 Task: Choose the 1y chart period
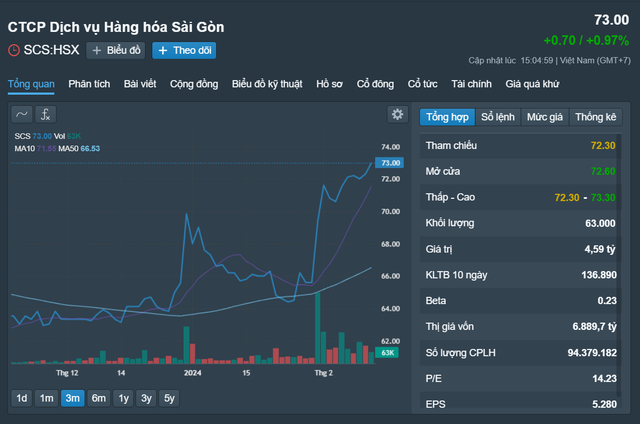123,398
